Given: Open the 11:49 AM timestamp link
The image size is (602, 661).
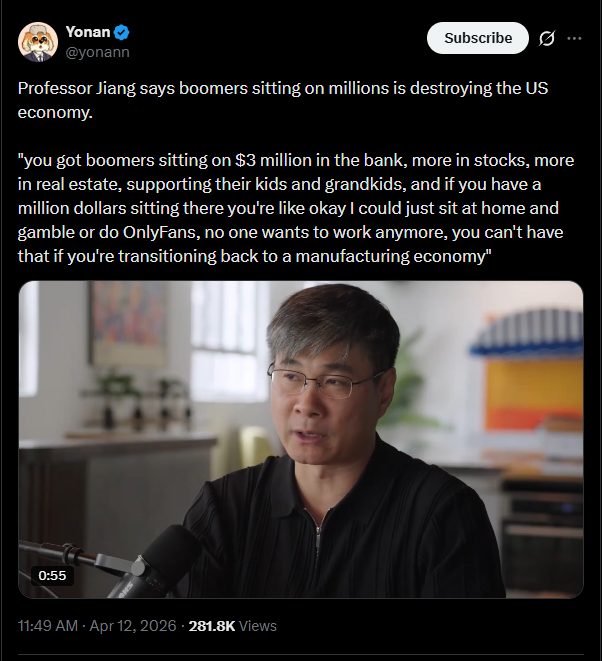Looking at the screenshot, I should click(x=48, y=626).
